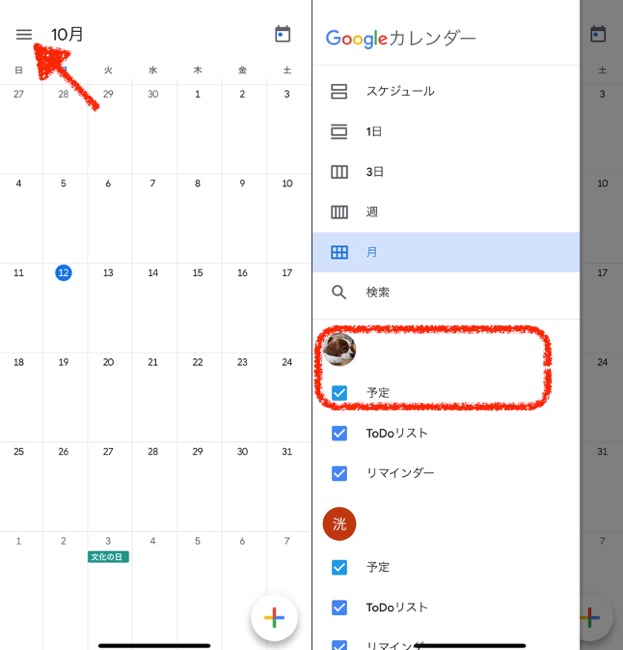623x650 pixels.
Task: Uncheck 予定 under the dog photo account
Action: [339, 393]
